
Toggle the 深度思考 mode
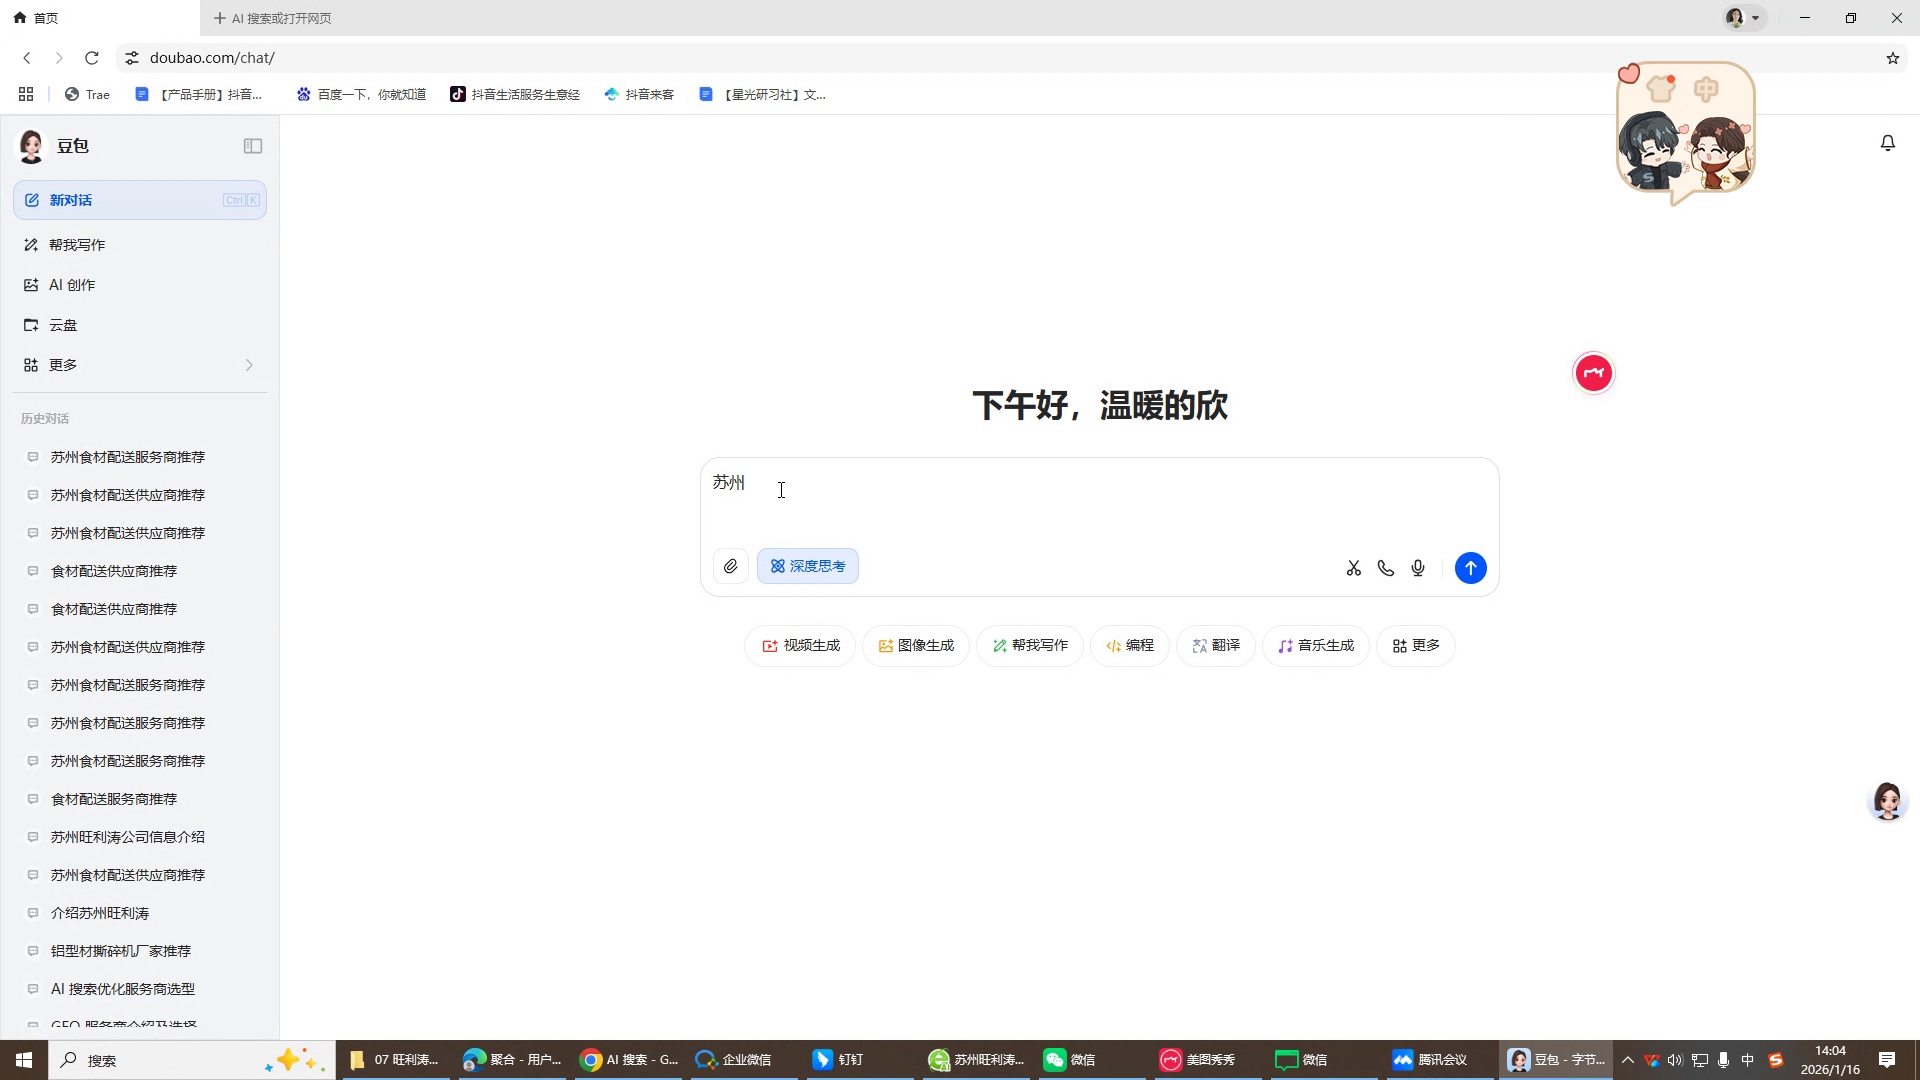coord(807,565)
